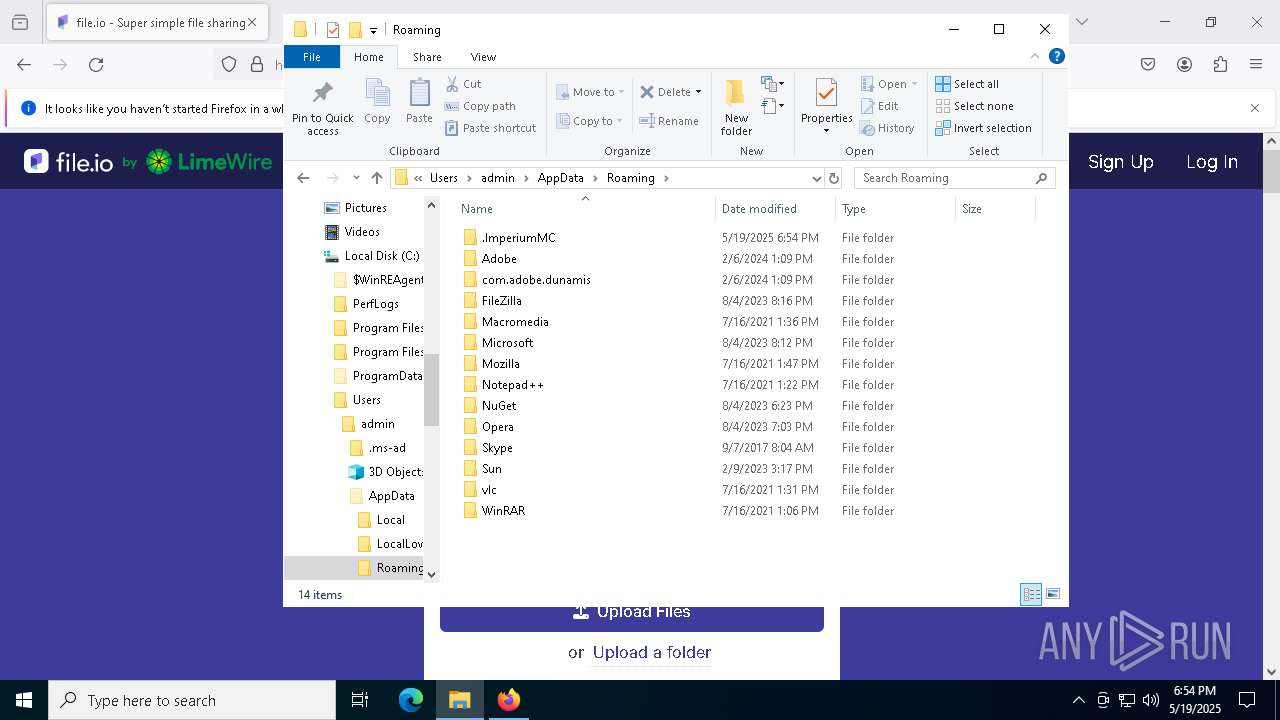Switch to Large icons view layout
The height and width of the screenshot is (720, 1280).
[x=1052, y=594]
